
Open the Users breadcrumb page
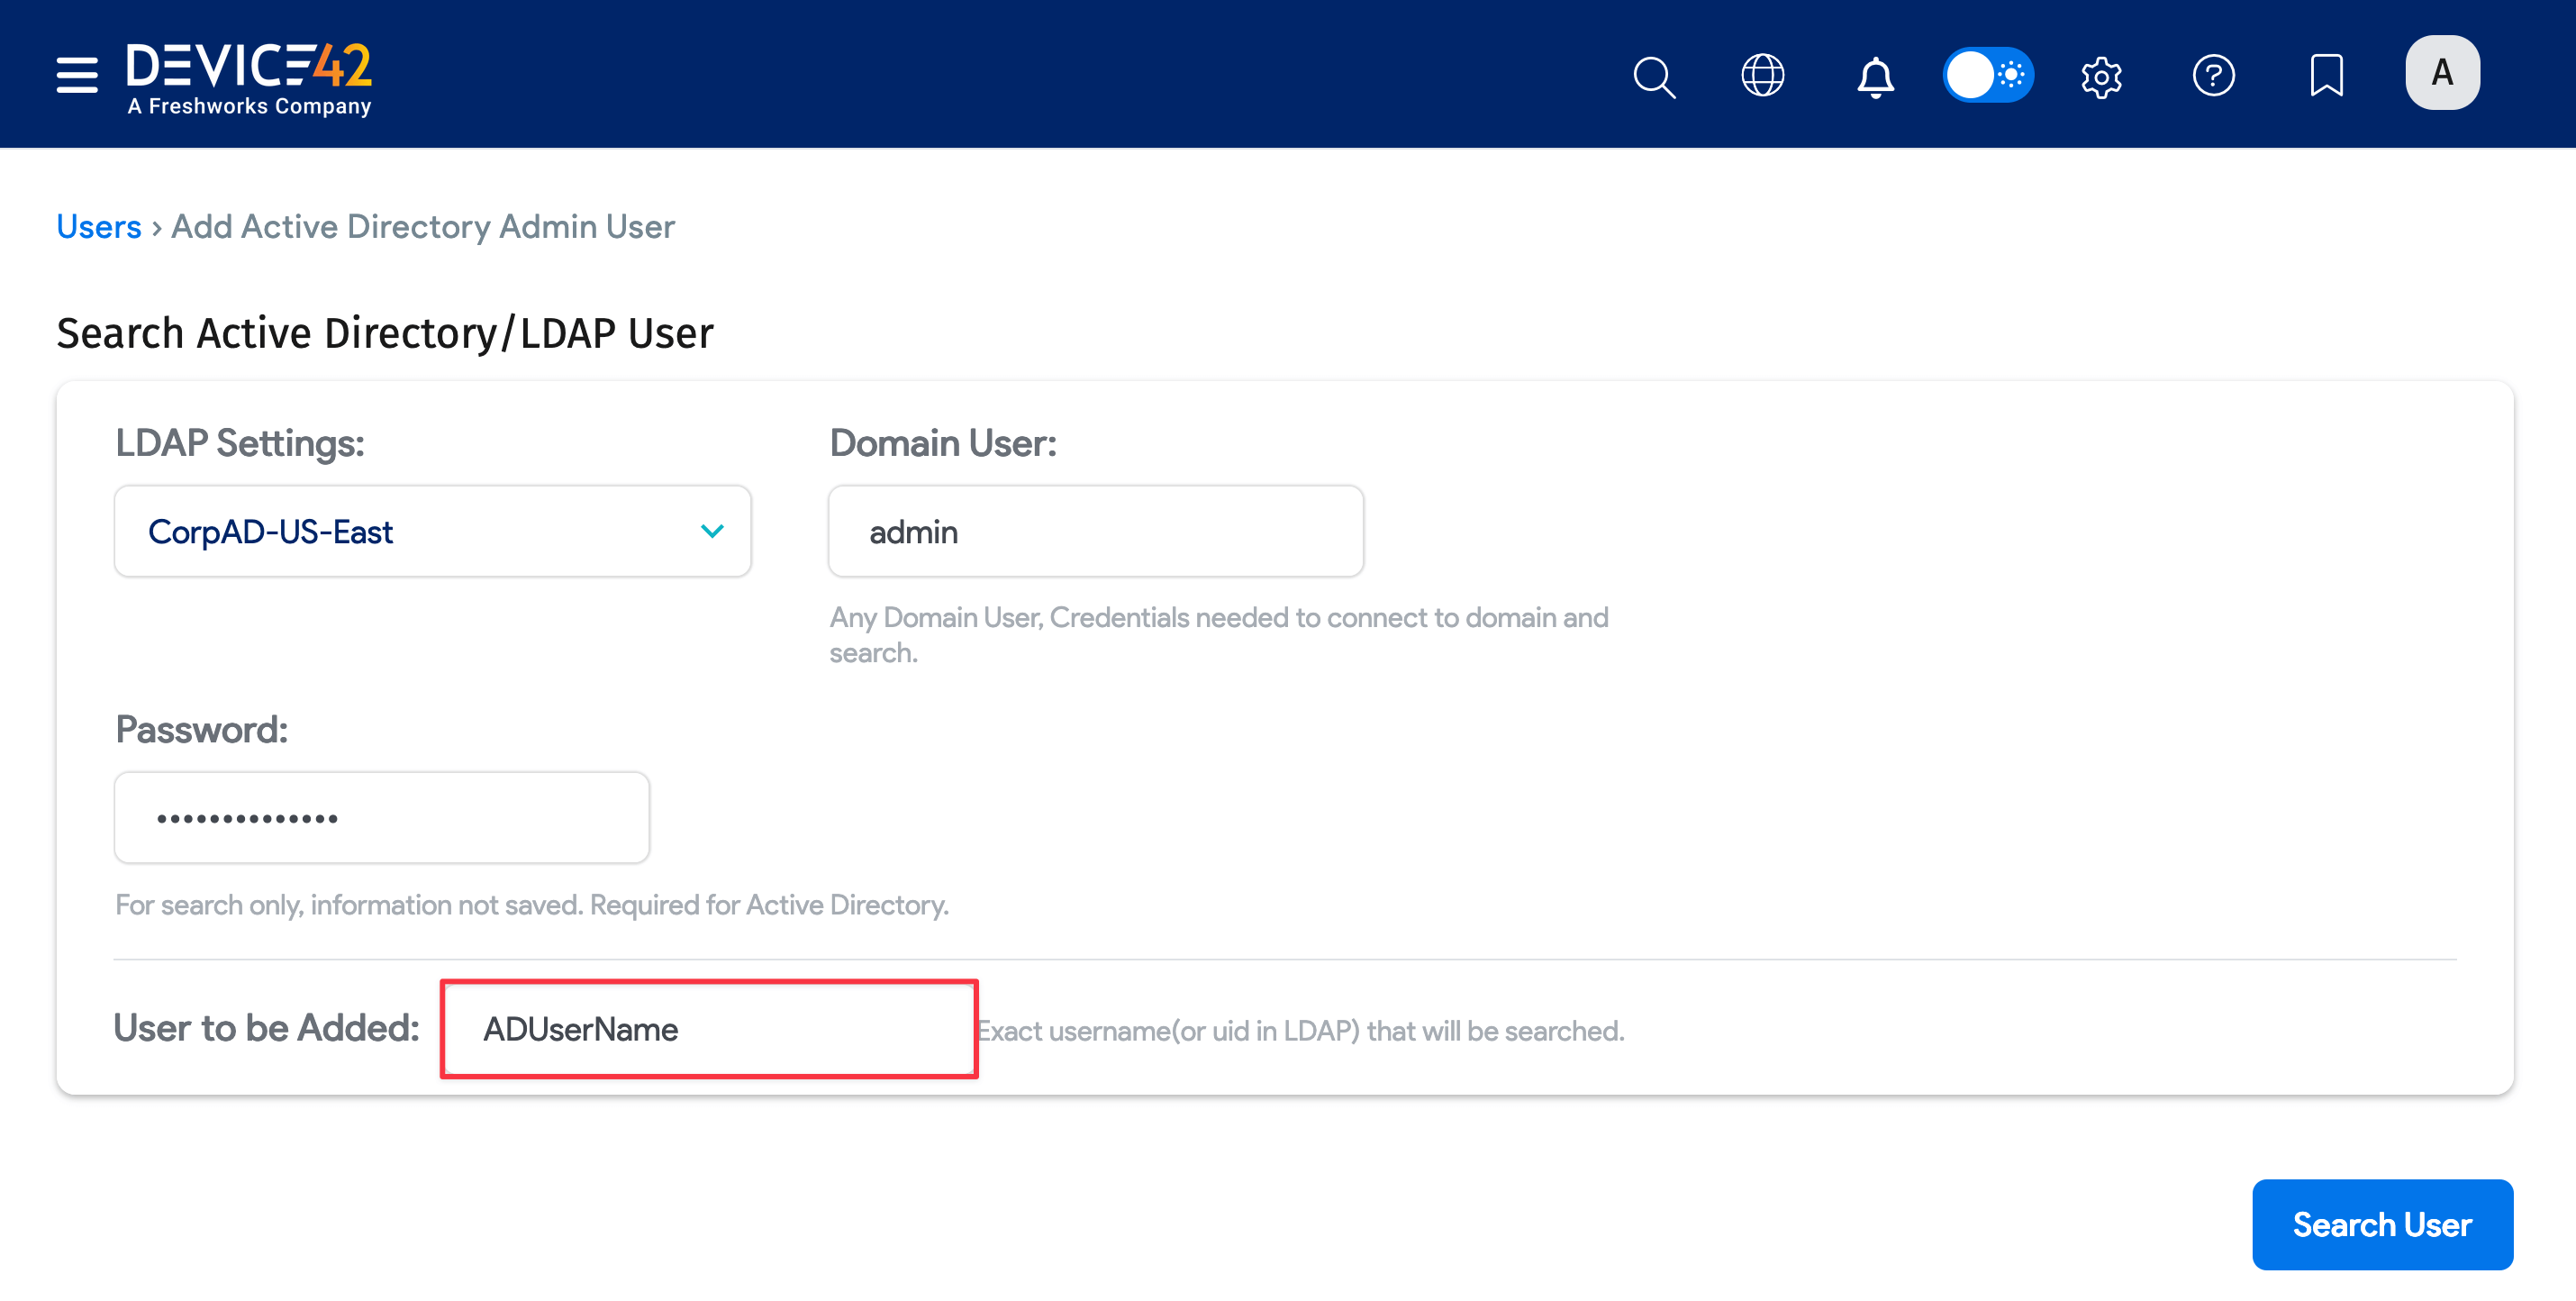pyautogui.click(x=98, y=226)
